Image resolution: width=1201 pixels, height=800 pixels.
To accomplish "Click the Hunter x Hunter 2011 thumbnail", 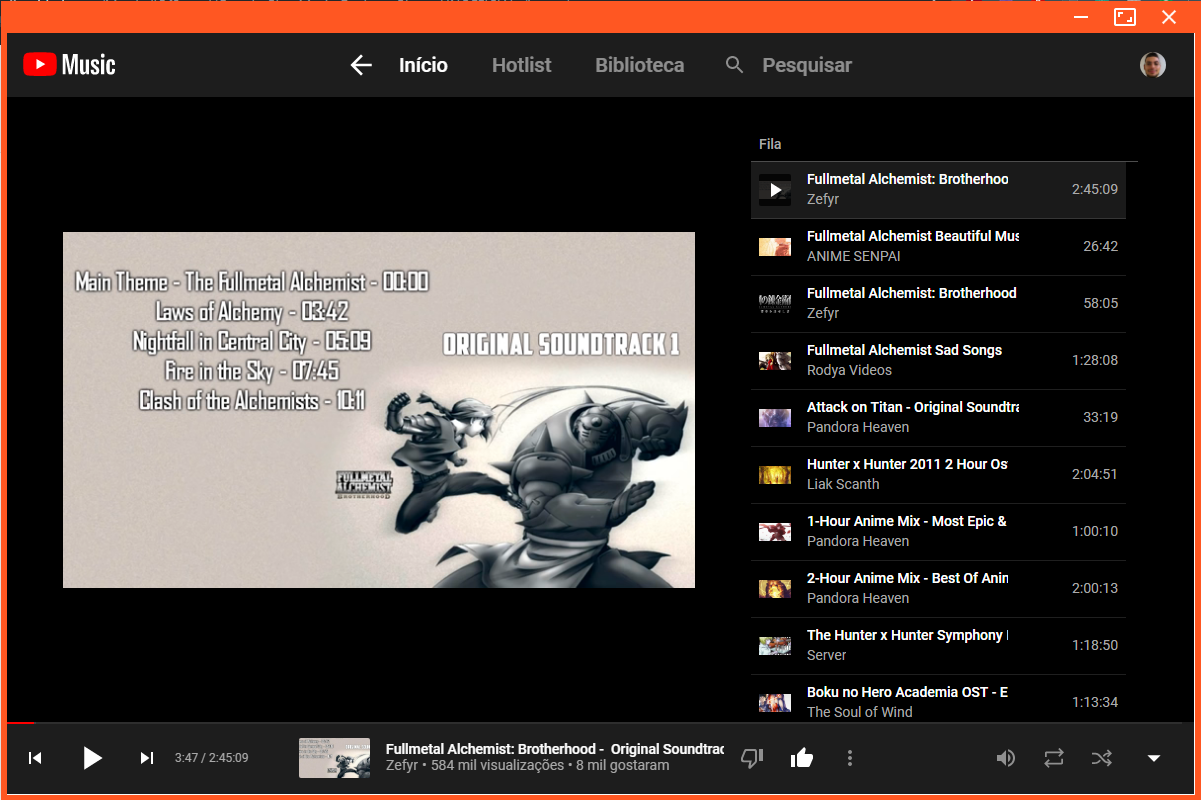I will pyautogui.click(x=775, y=475).
